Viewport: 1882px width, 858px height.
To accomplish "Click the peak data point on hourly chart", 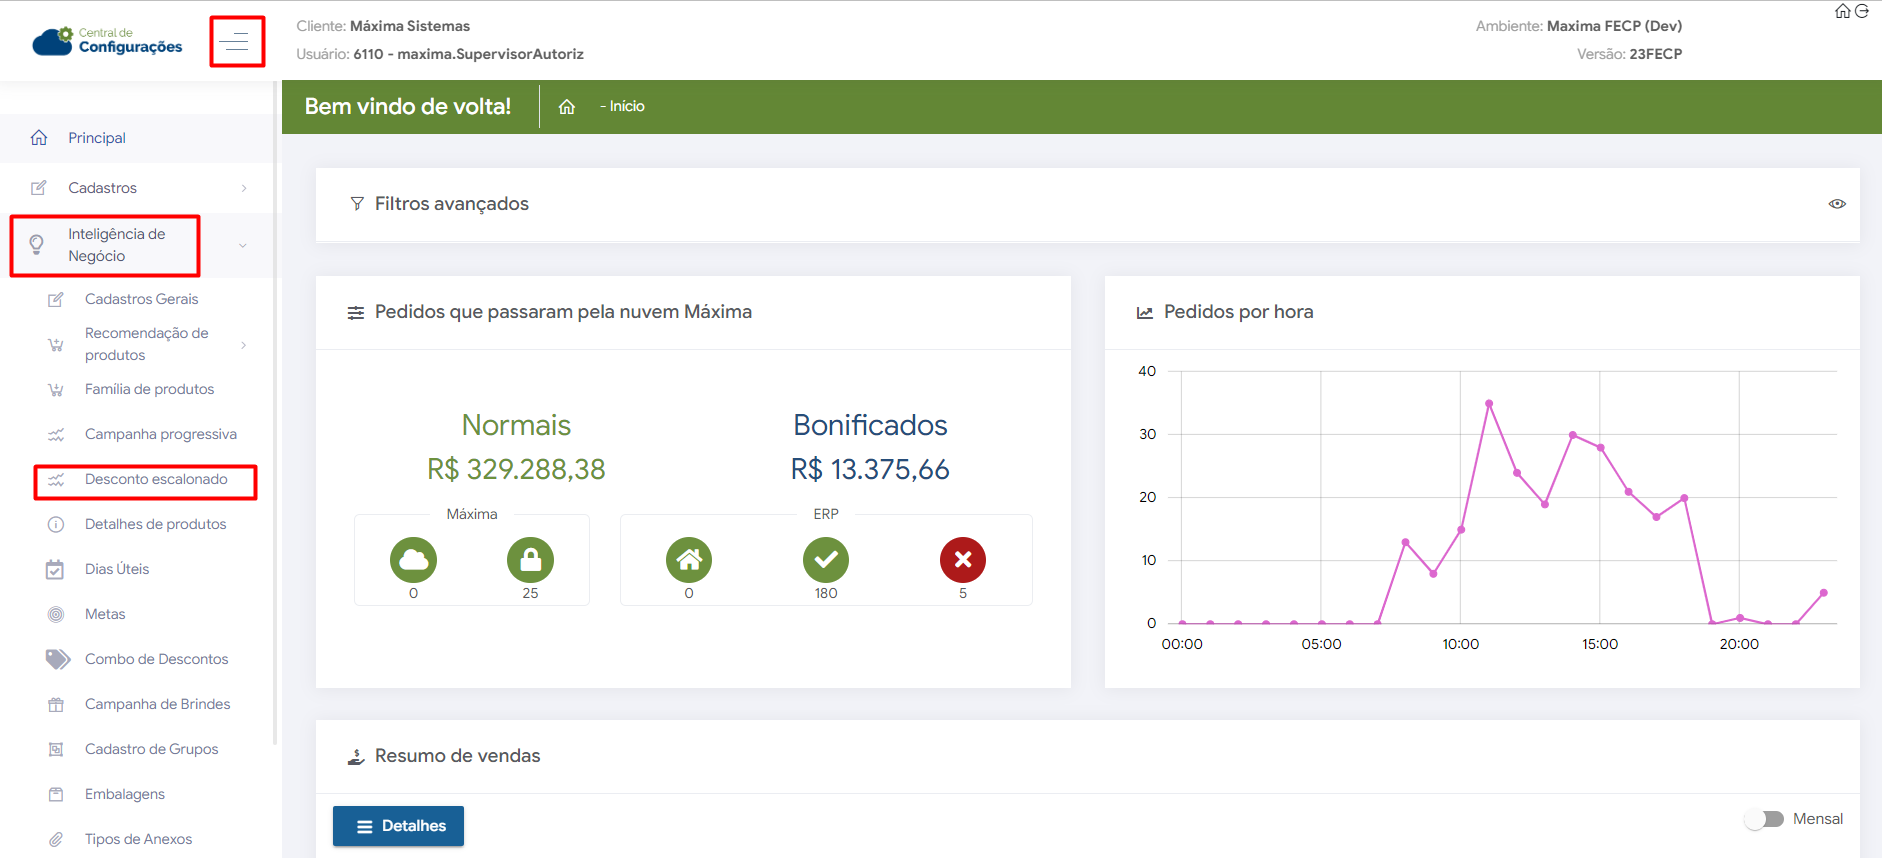I will 1489,403.
